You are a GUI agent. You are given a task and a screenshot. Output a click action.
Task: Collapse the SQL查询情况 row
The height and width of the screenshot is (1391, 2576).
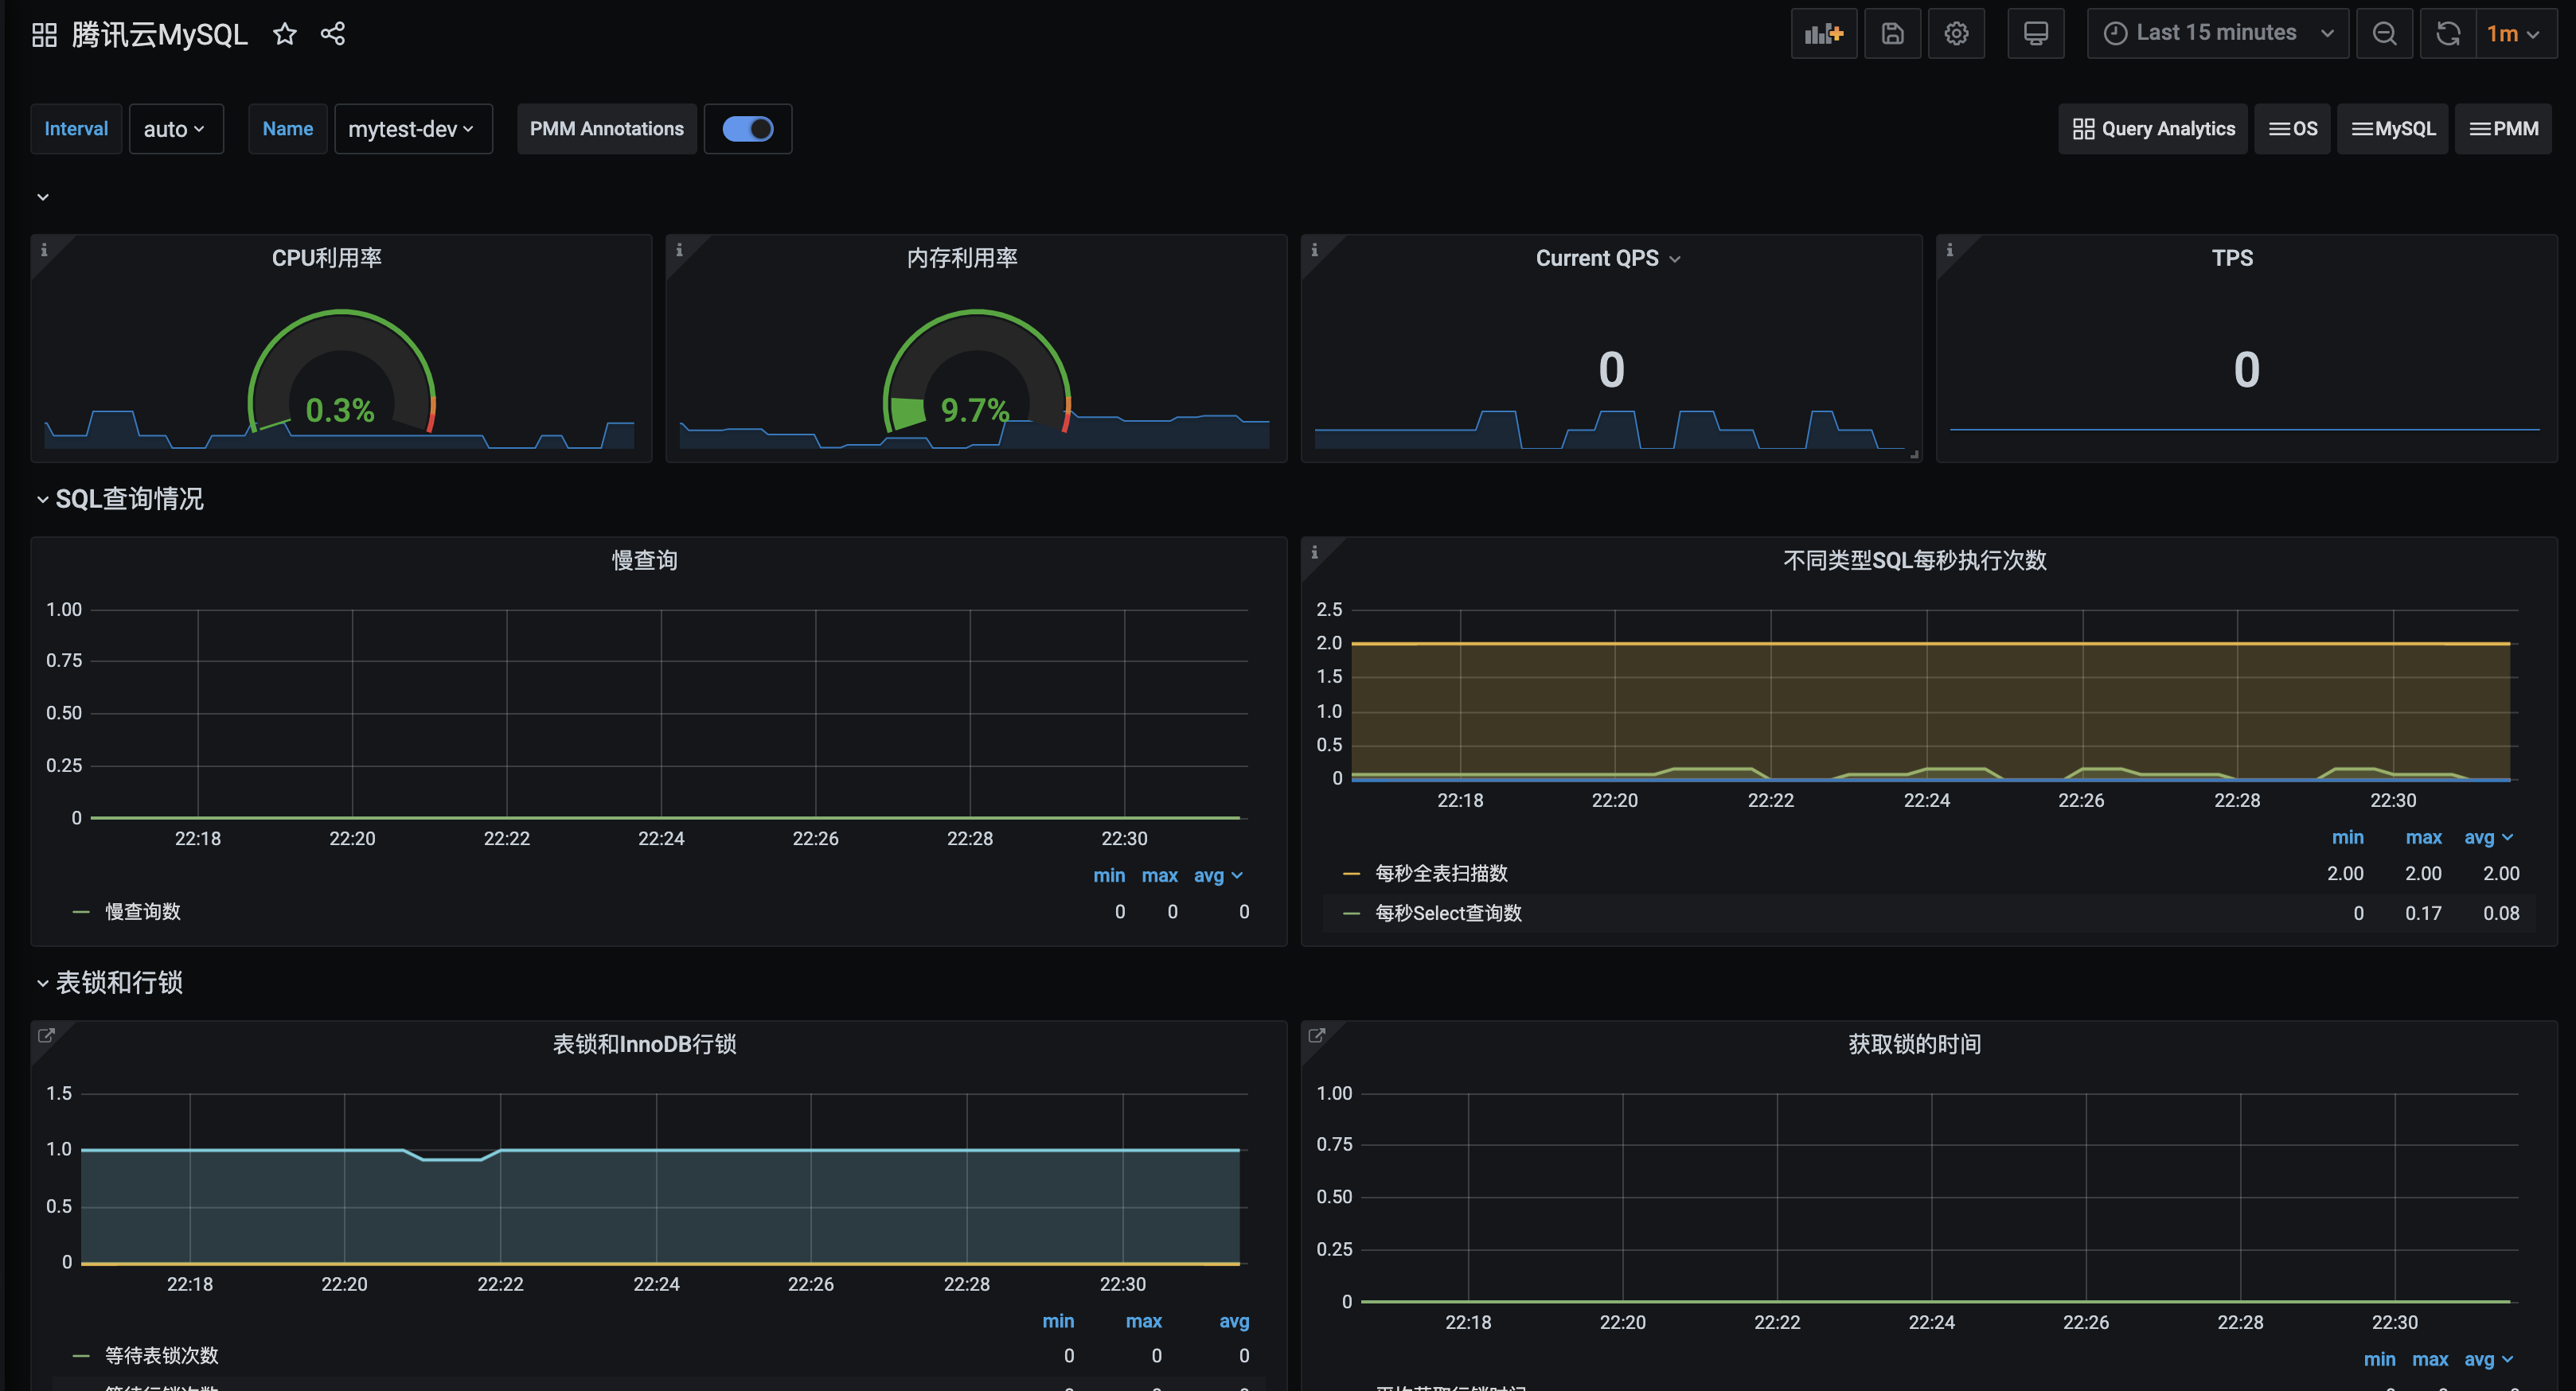128,499
